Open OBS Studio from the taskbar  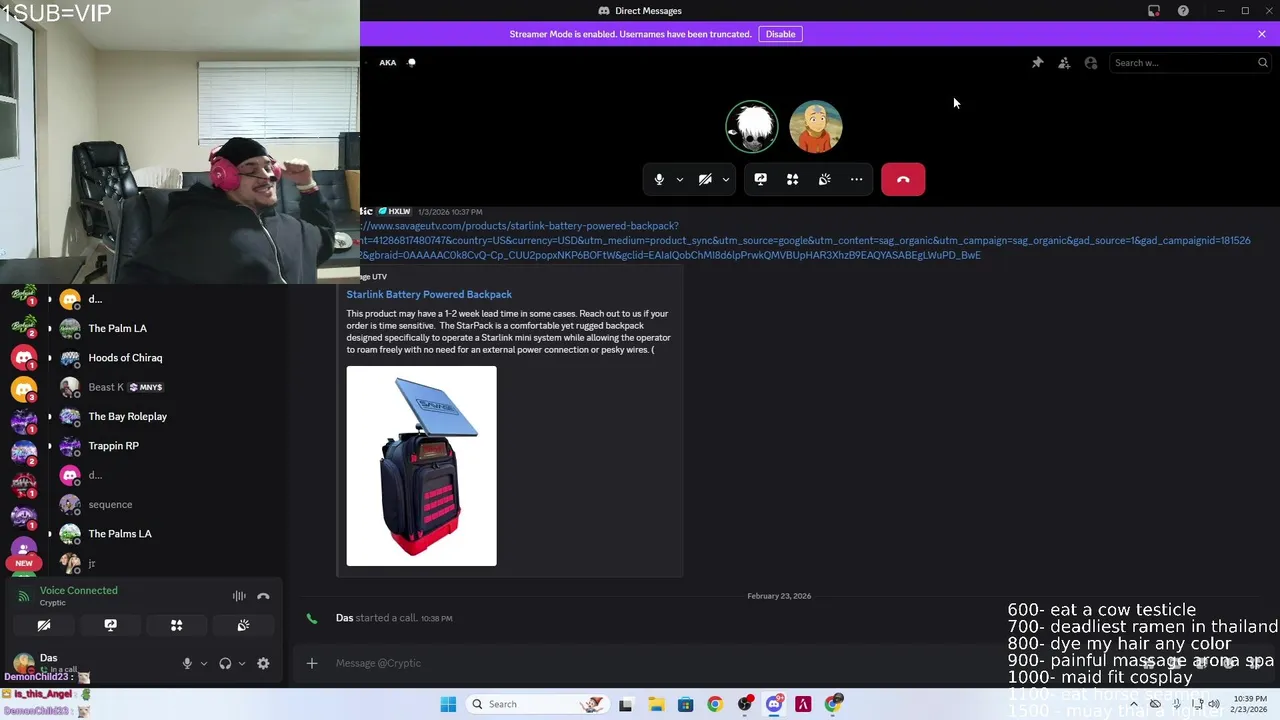tap(744, 704)
